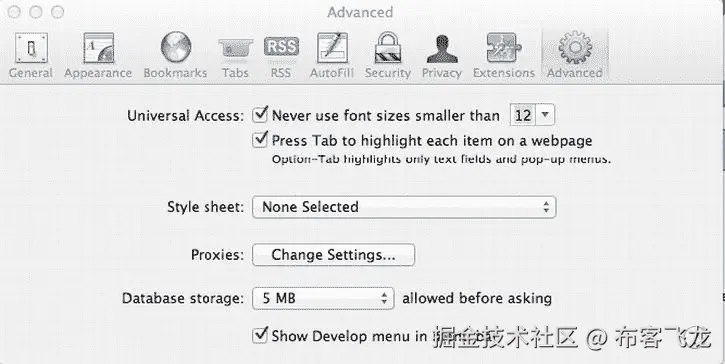Open the Style sheet None Selected dropdown
This screenshot has width=725, height=364.
pos(404,207)
